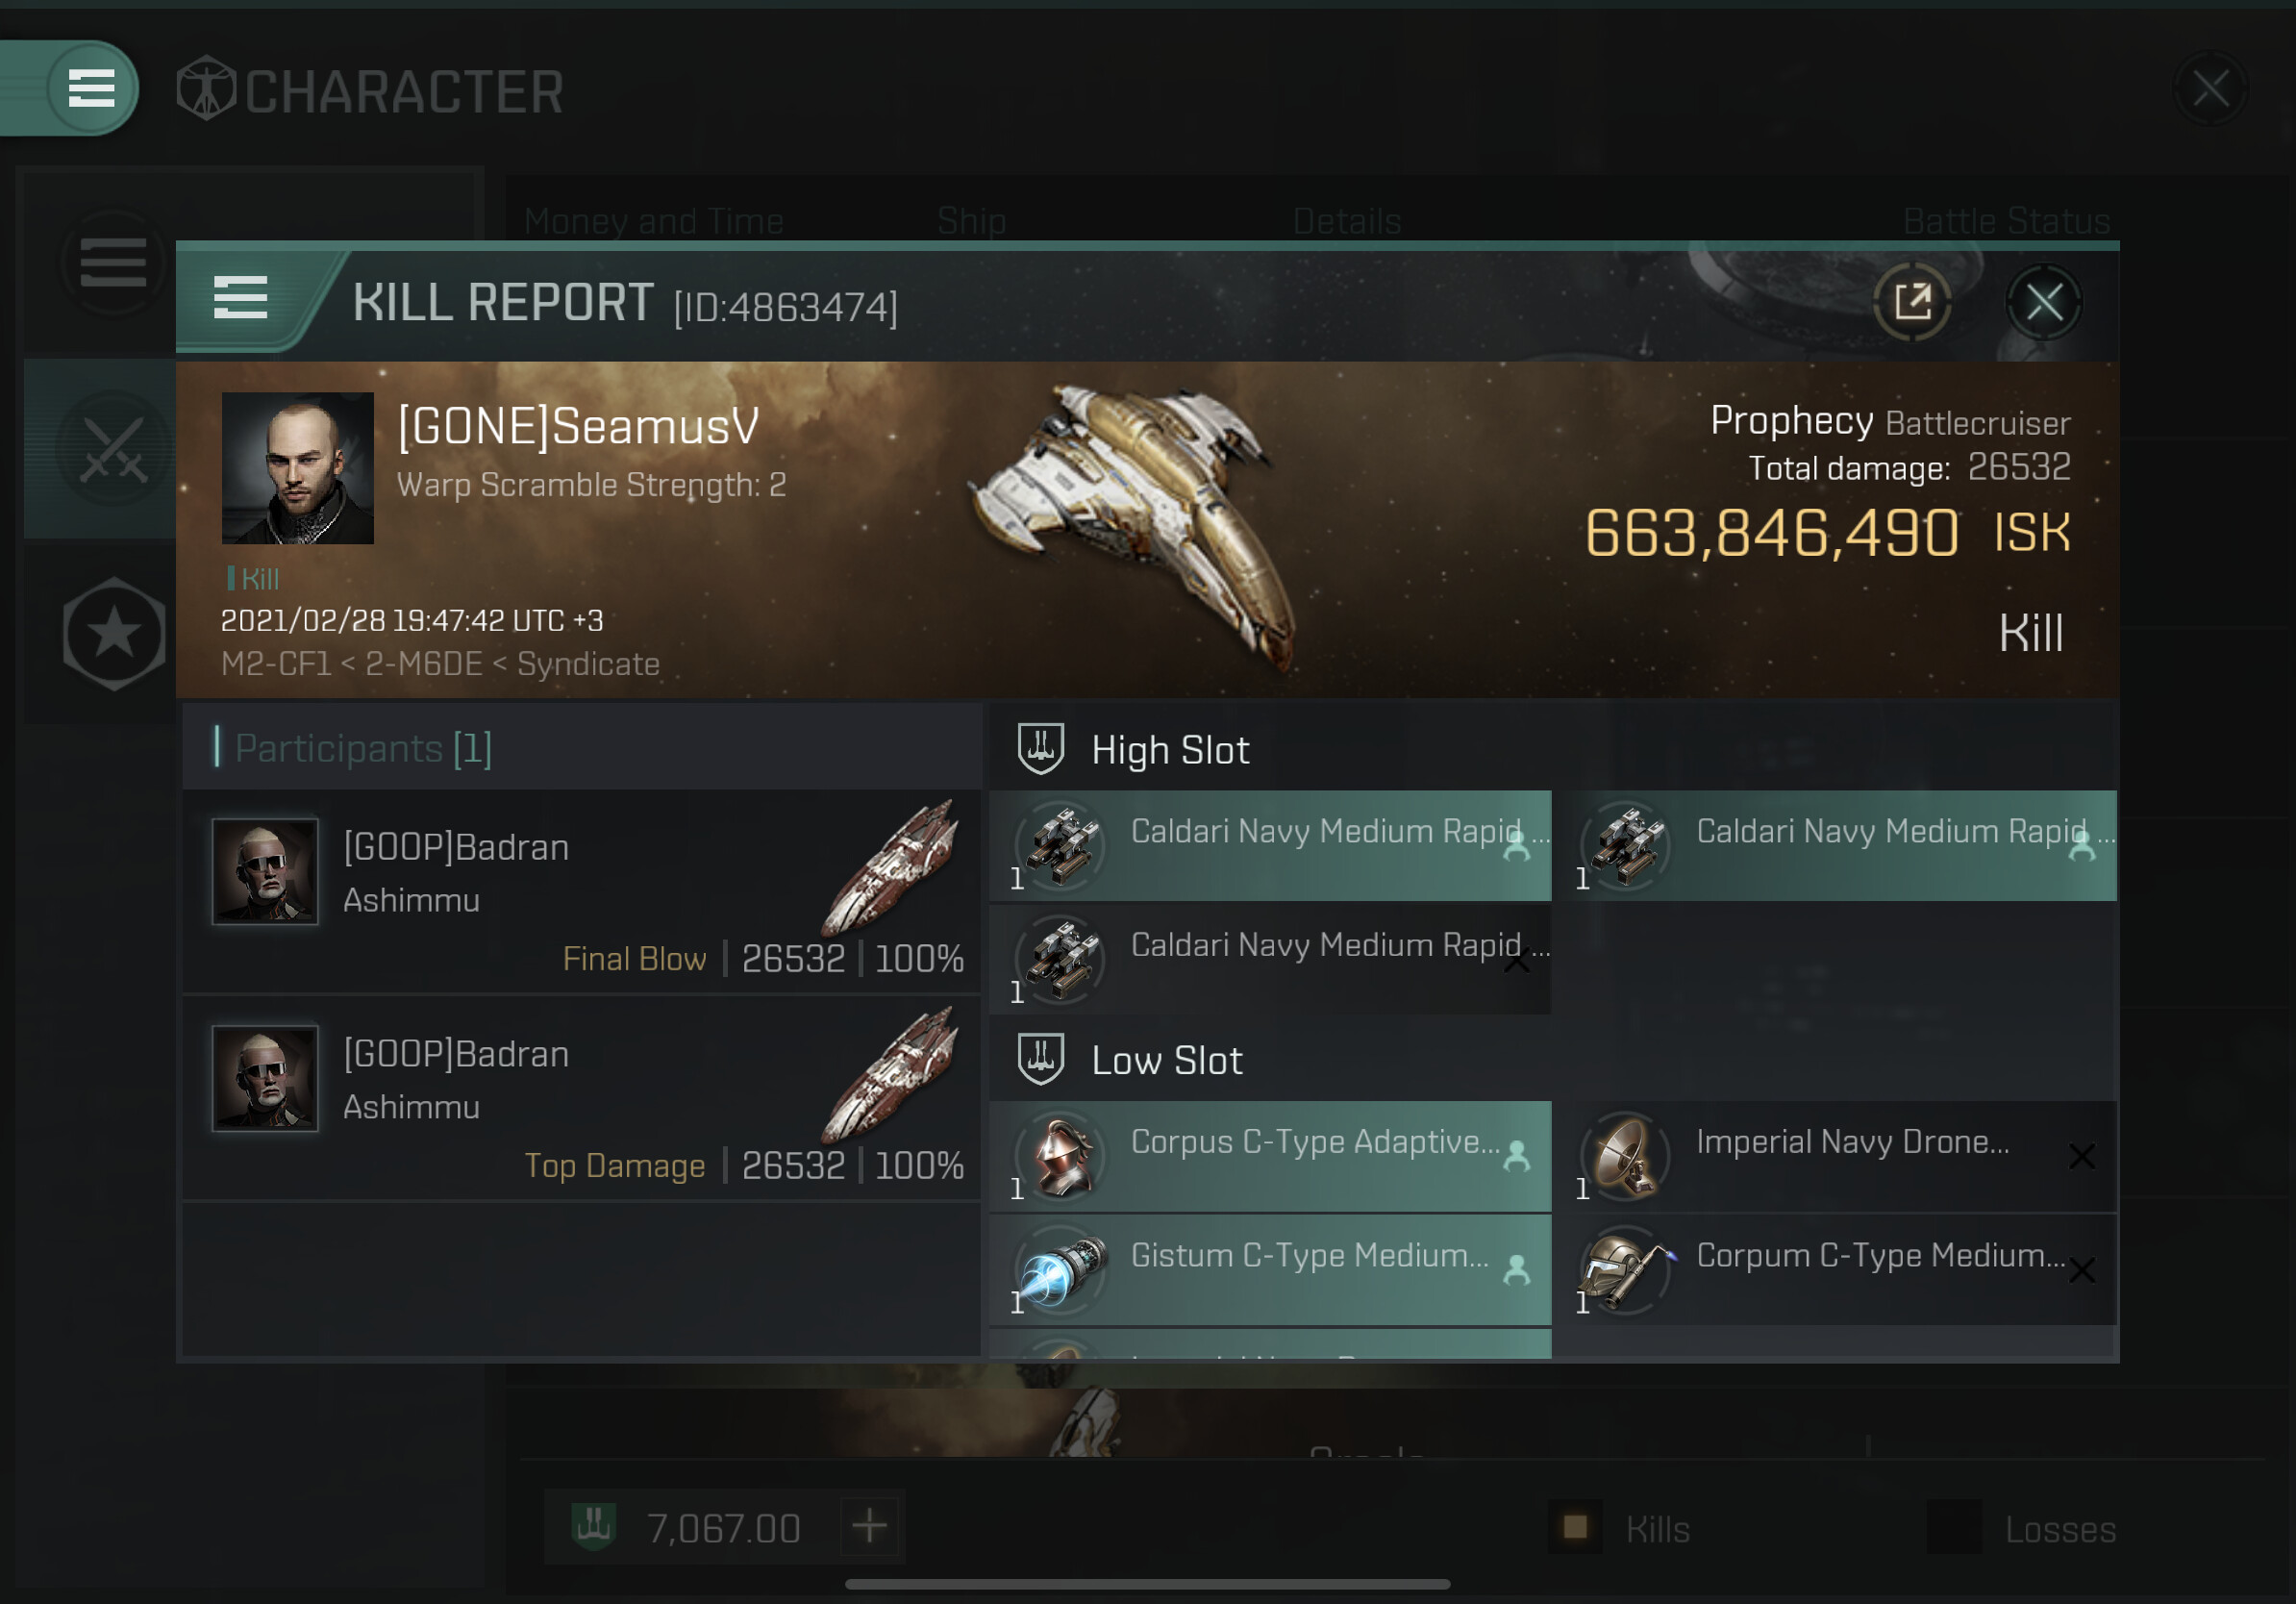This screenshot has height=1604, width=2296.
Task: Click the plus button beside 7,067.00
Action: pyautogui.click(x=869, y=1526)
